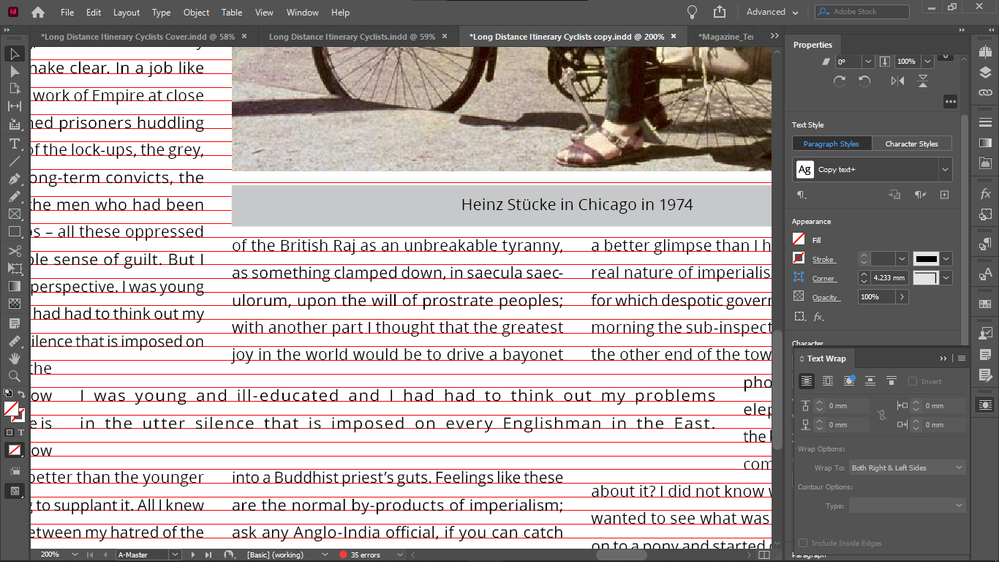Select the Rectangle Frame tool
The width and height of the screenshot is (999, 562).
tap(14, 214)
